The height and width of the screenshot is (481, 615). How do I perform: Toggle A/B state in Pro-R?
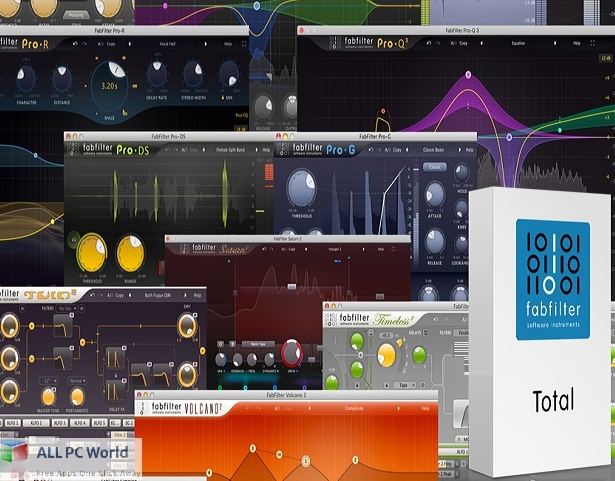point(100,44)
